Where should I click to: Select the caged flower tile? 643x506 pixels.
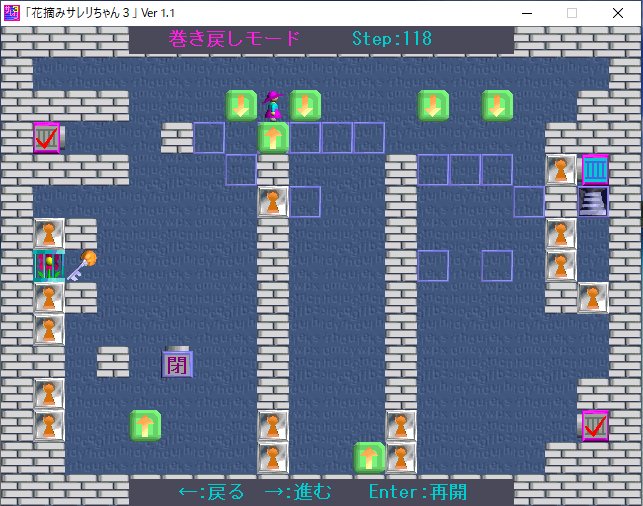[49, 265]
